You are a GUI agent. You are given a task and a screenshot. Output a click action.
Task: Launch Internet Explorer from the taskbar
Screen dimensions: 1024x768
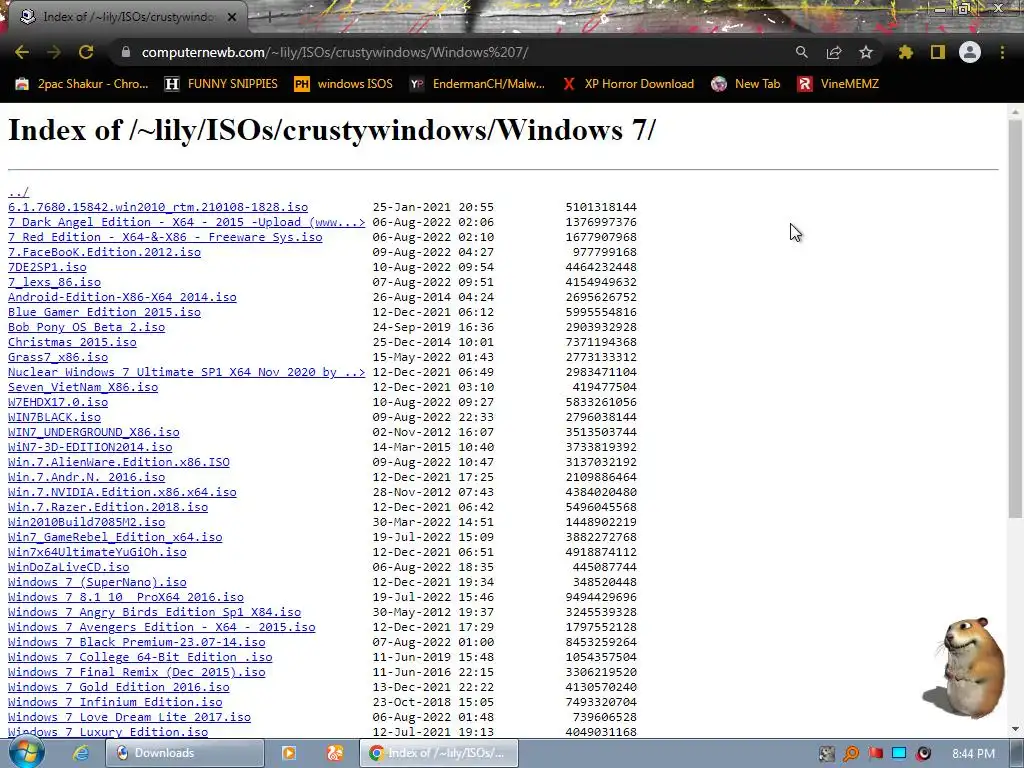(80, 753)
